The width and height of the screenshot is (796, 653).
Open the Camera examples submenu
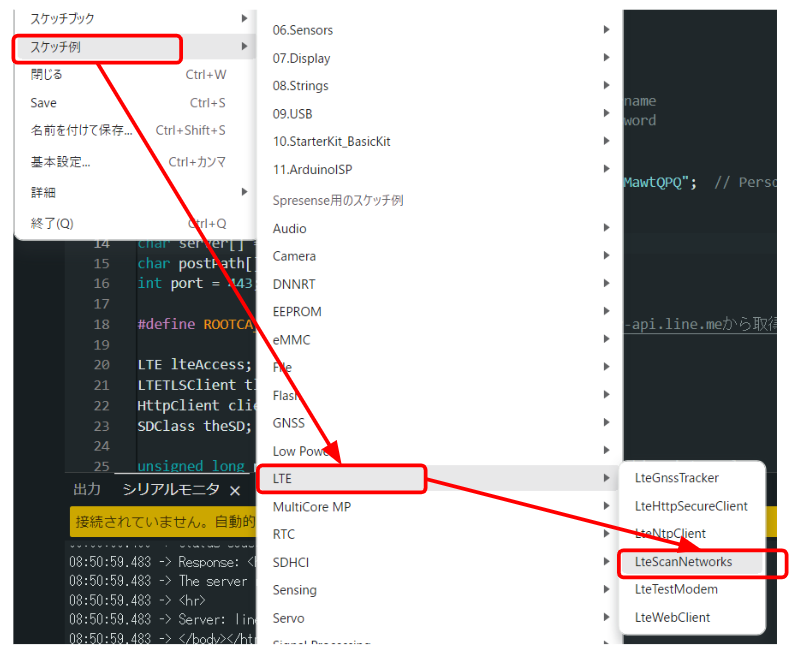294,256
